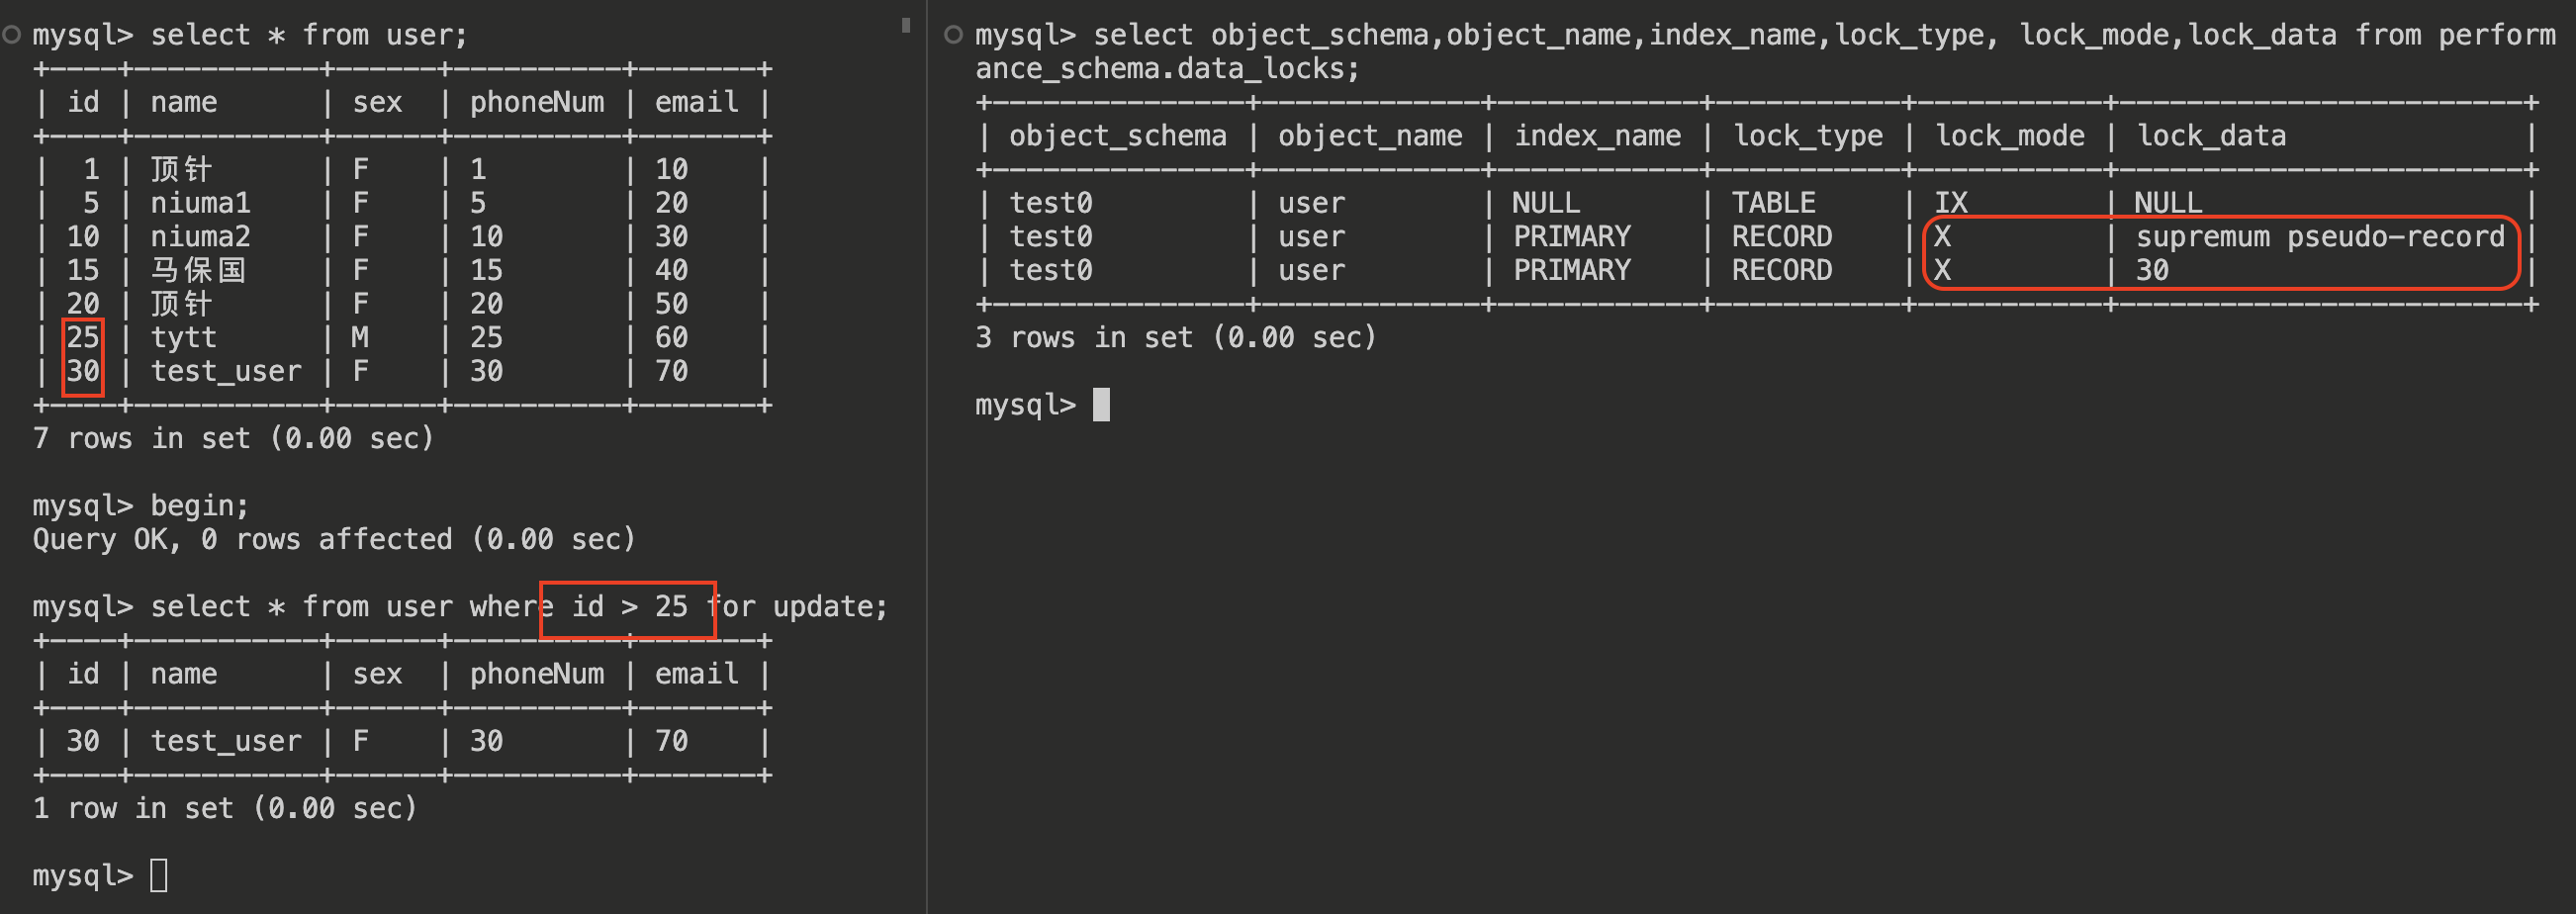Click the object_schema column header
The height and width of the screenshot is (914, 2576).
tap(1117, 136)
